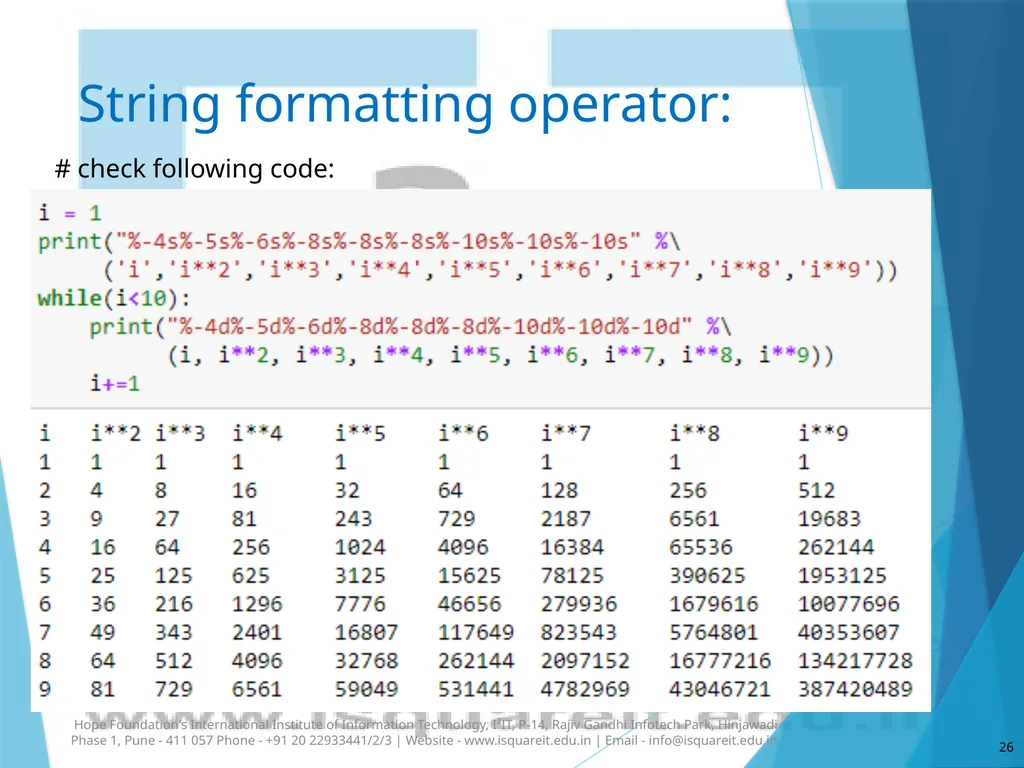
Task: Click the Hope Foundation's International Institute footer line
Action: [x=426, y=724]
